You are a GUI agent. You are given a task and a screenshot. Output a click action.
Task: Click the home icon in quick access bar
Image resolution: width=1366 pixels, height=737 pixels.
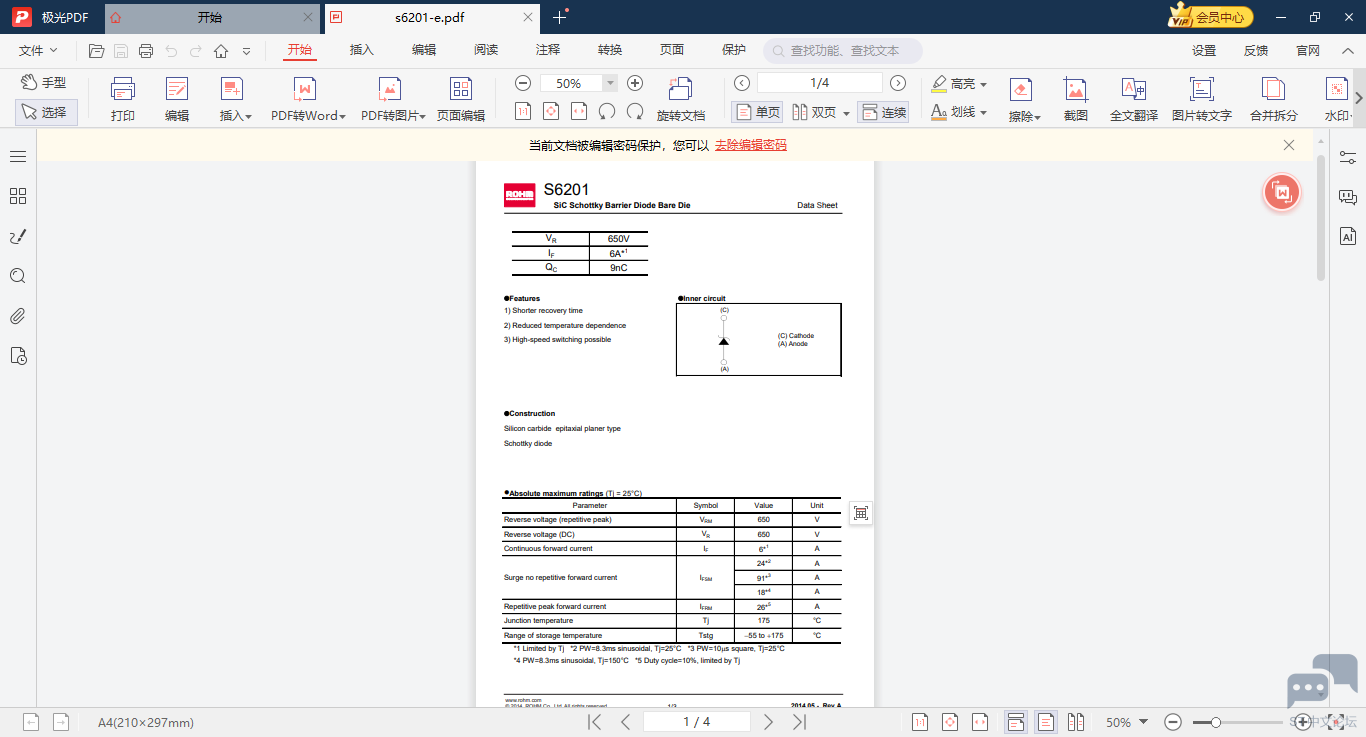pyautogui.click(x=221, y=51)
